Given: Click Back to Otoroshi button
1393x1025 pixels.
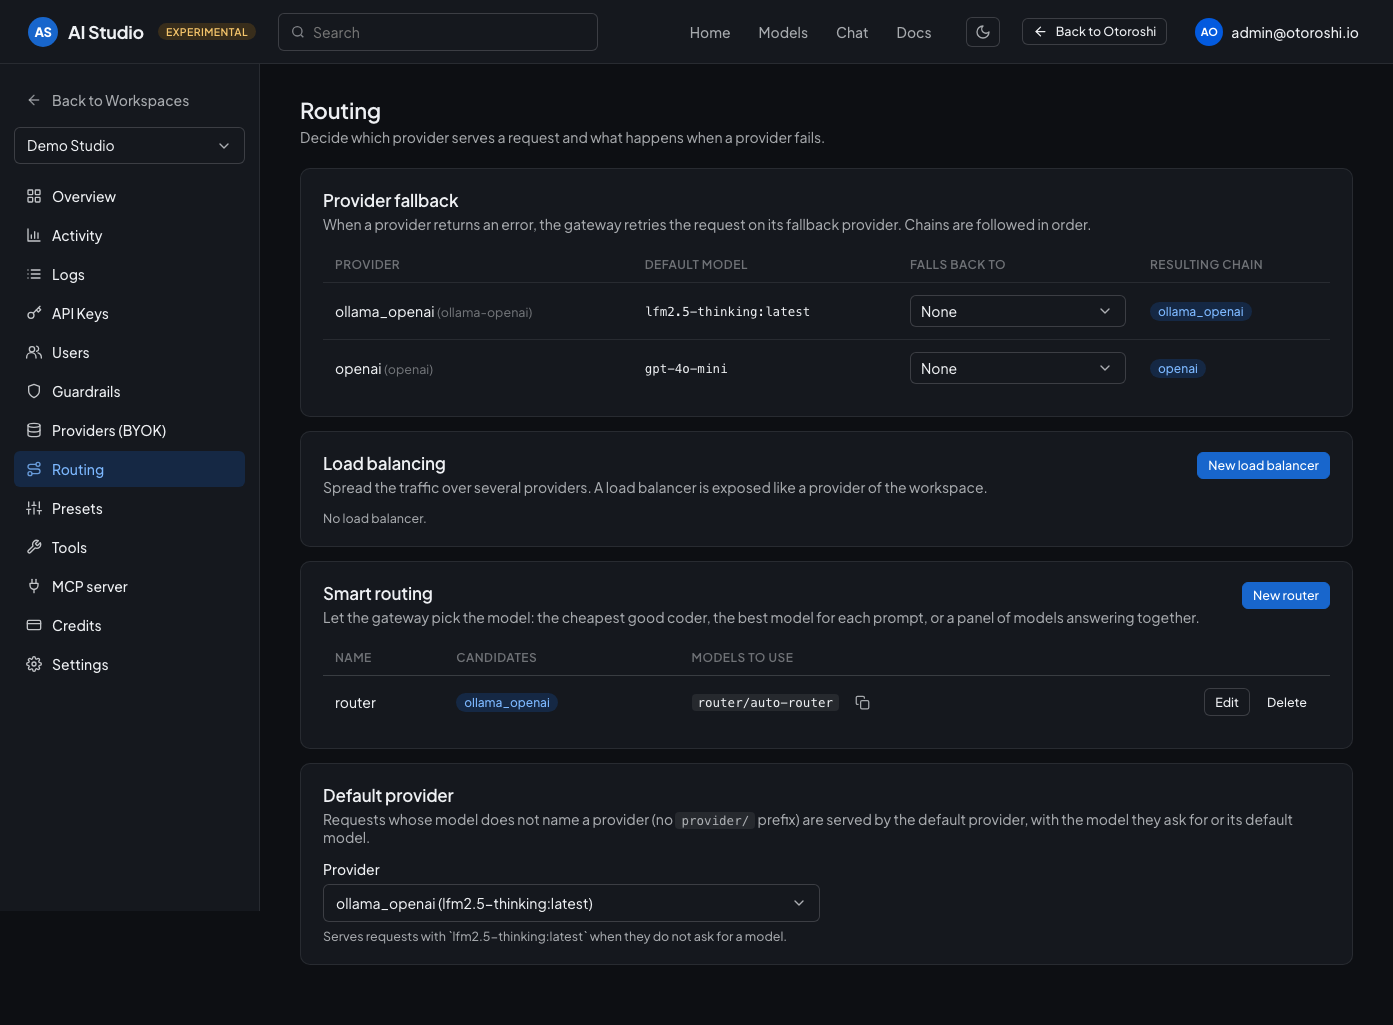Looking at the screenshot, I should pyautogui.click(x=1094, y=32).
